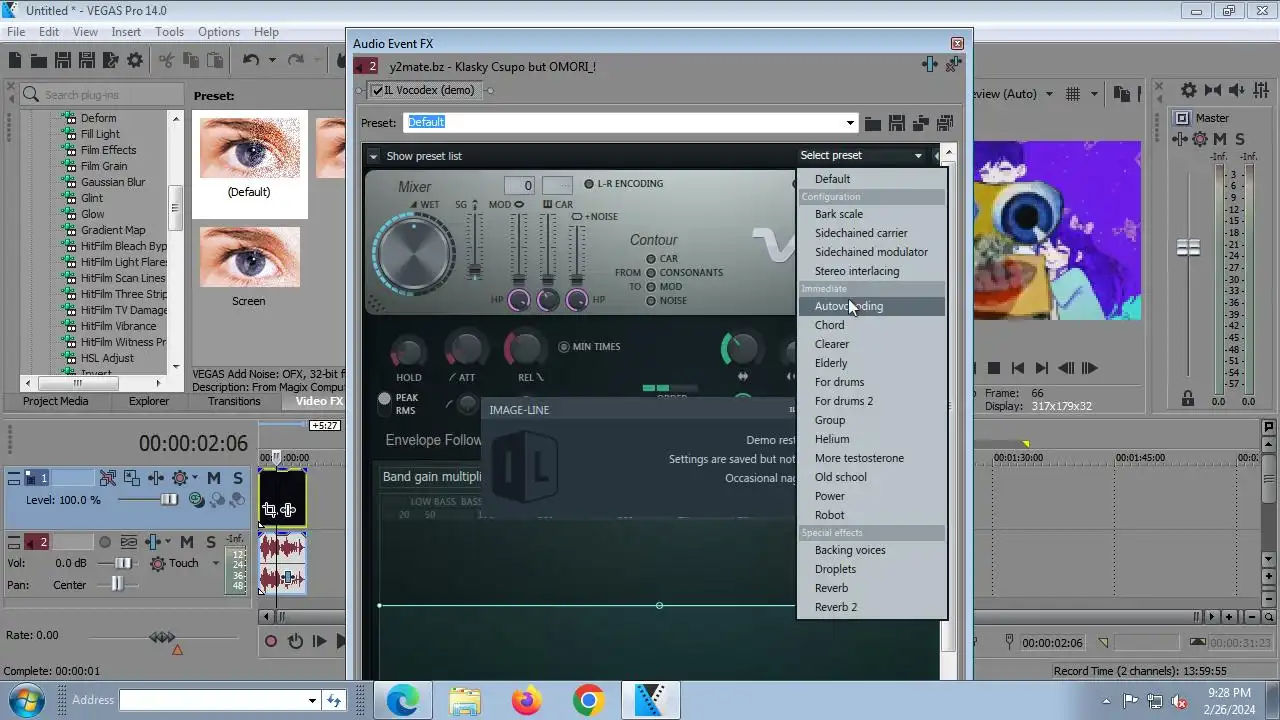
Task: Create new project from toolbar
Action: click(14, 61)
